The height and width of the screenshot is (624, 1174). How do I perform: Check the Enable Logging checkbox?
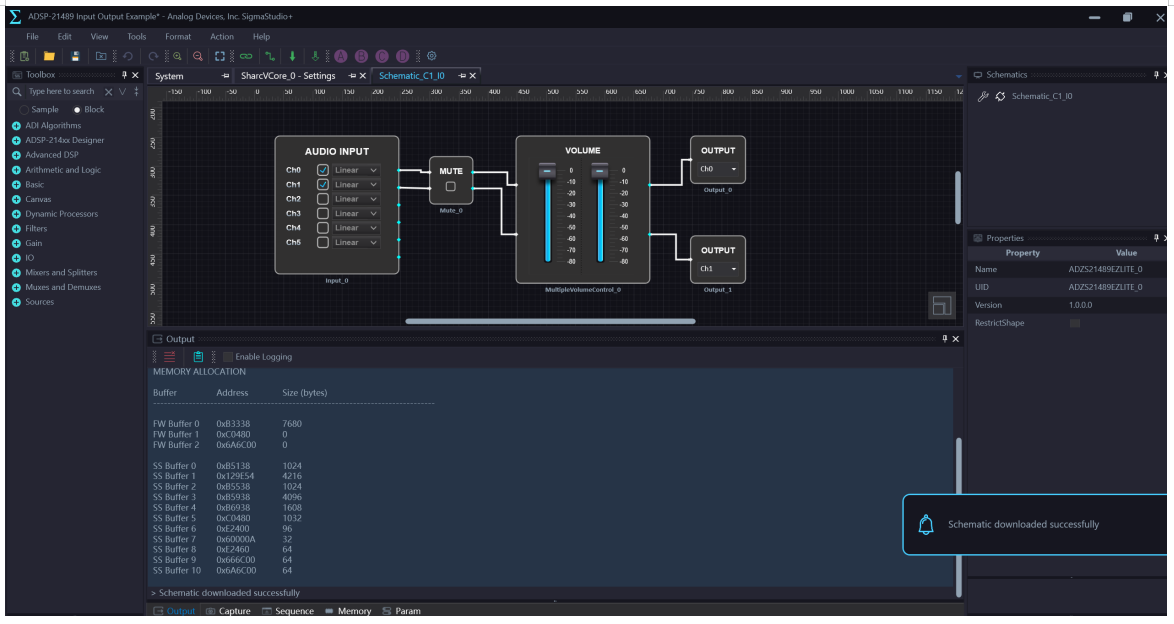[x=228, y=357]
